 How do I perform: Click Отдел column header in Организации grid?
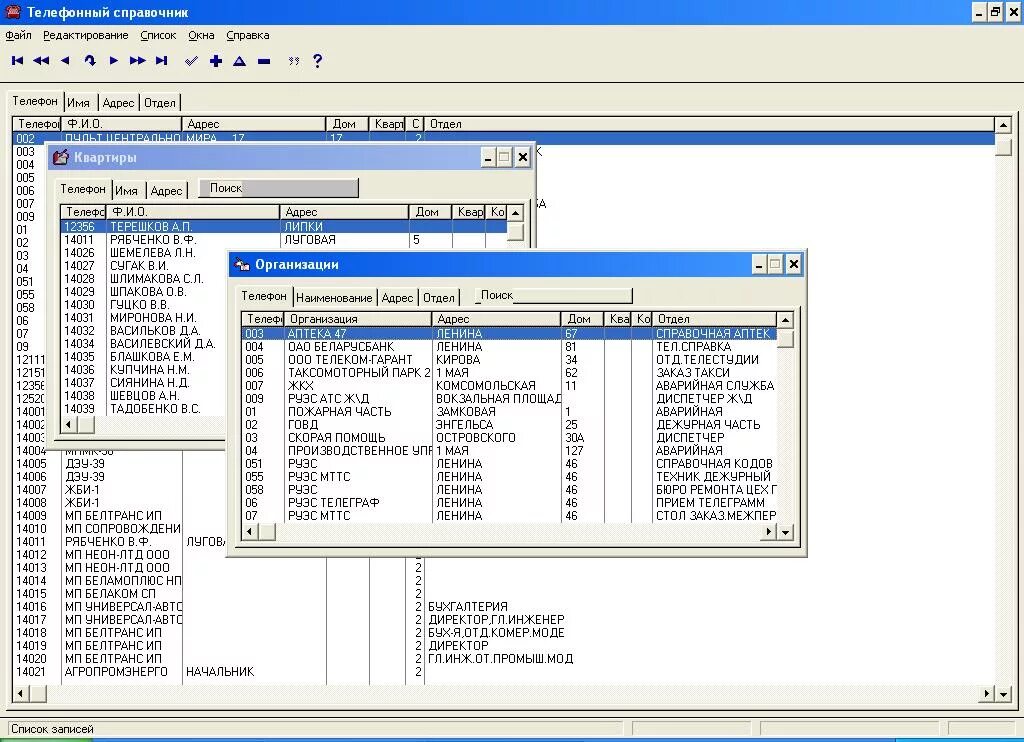[x=714, y=319]
